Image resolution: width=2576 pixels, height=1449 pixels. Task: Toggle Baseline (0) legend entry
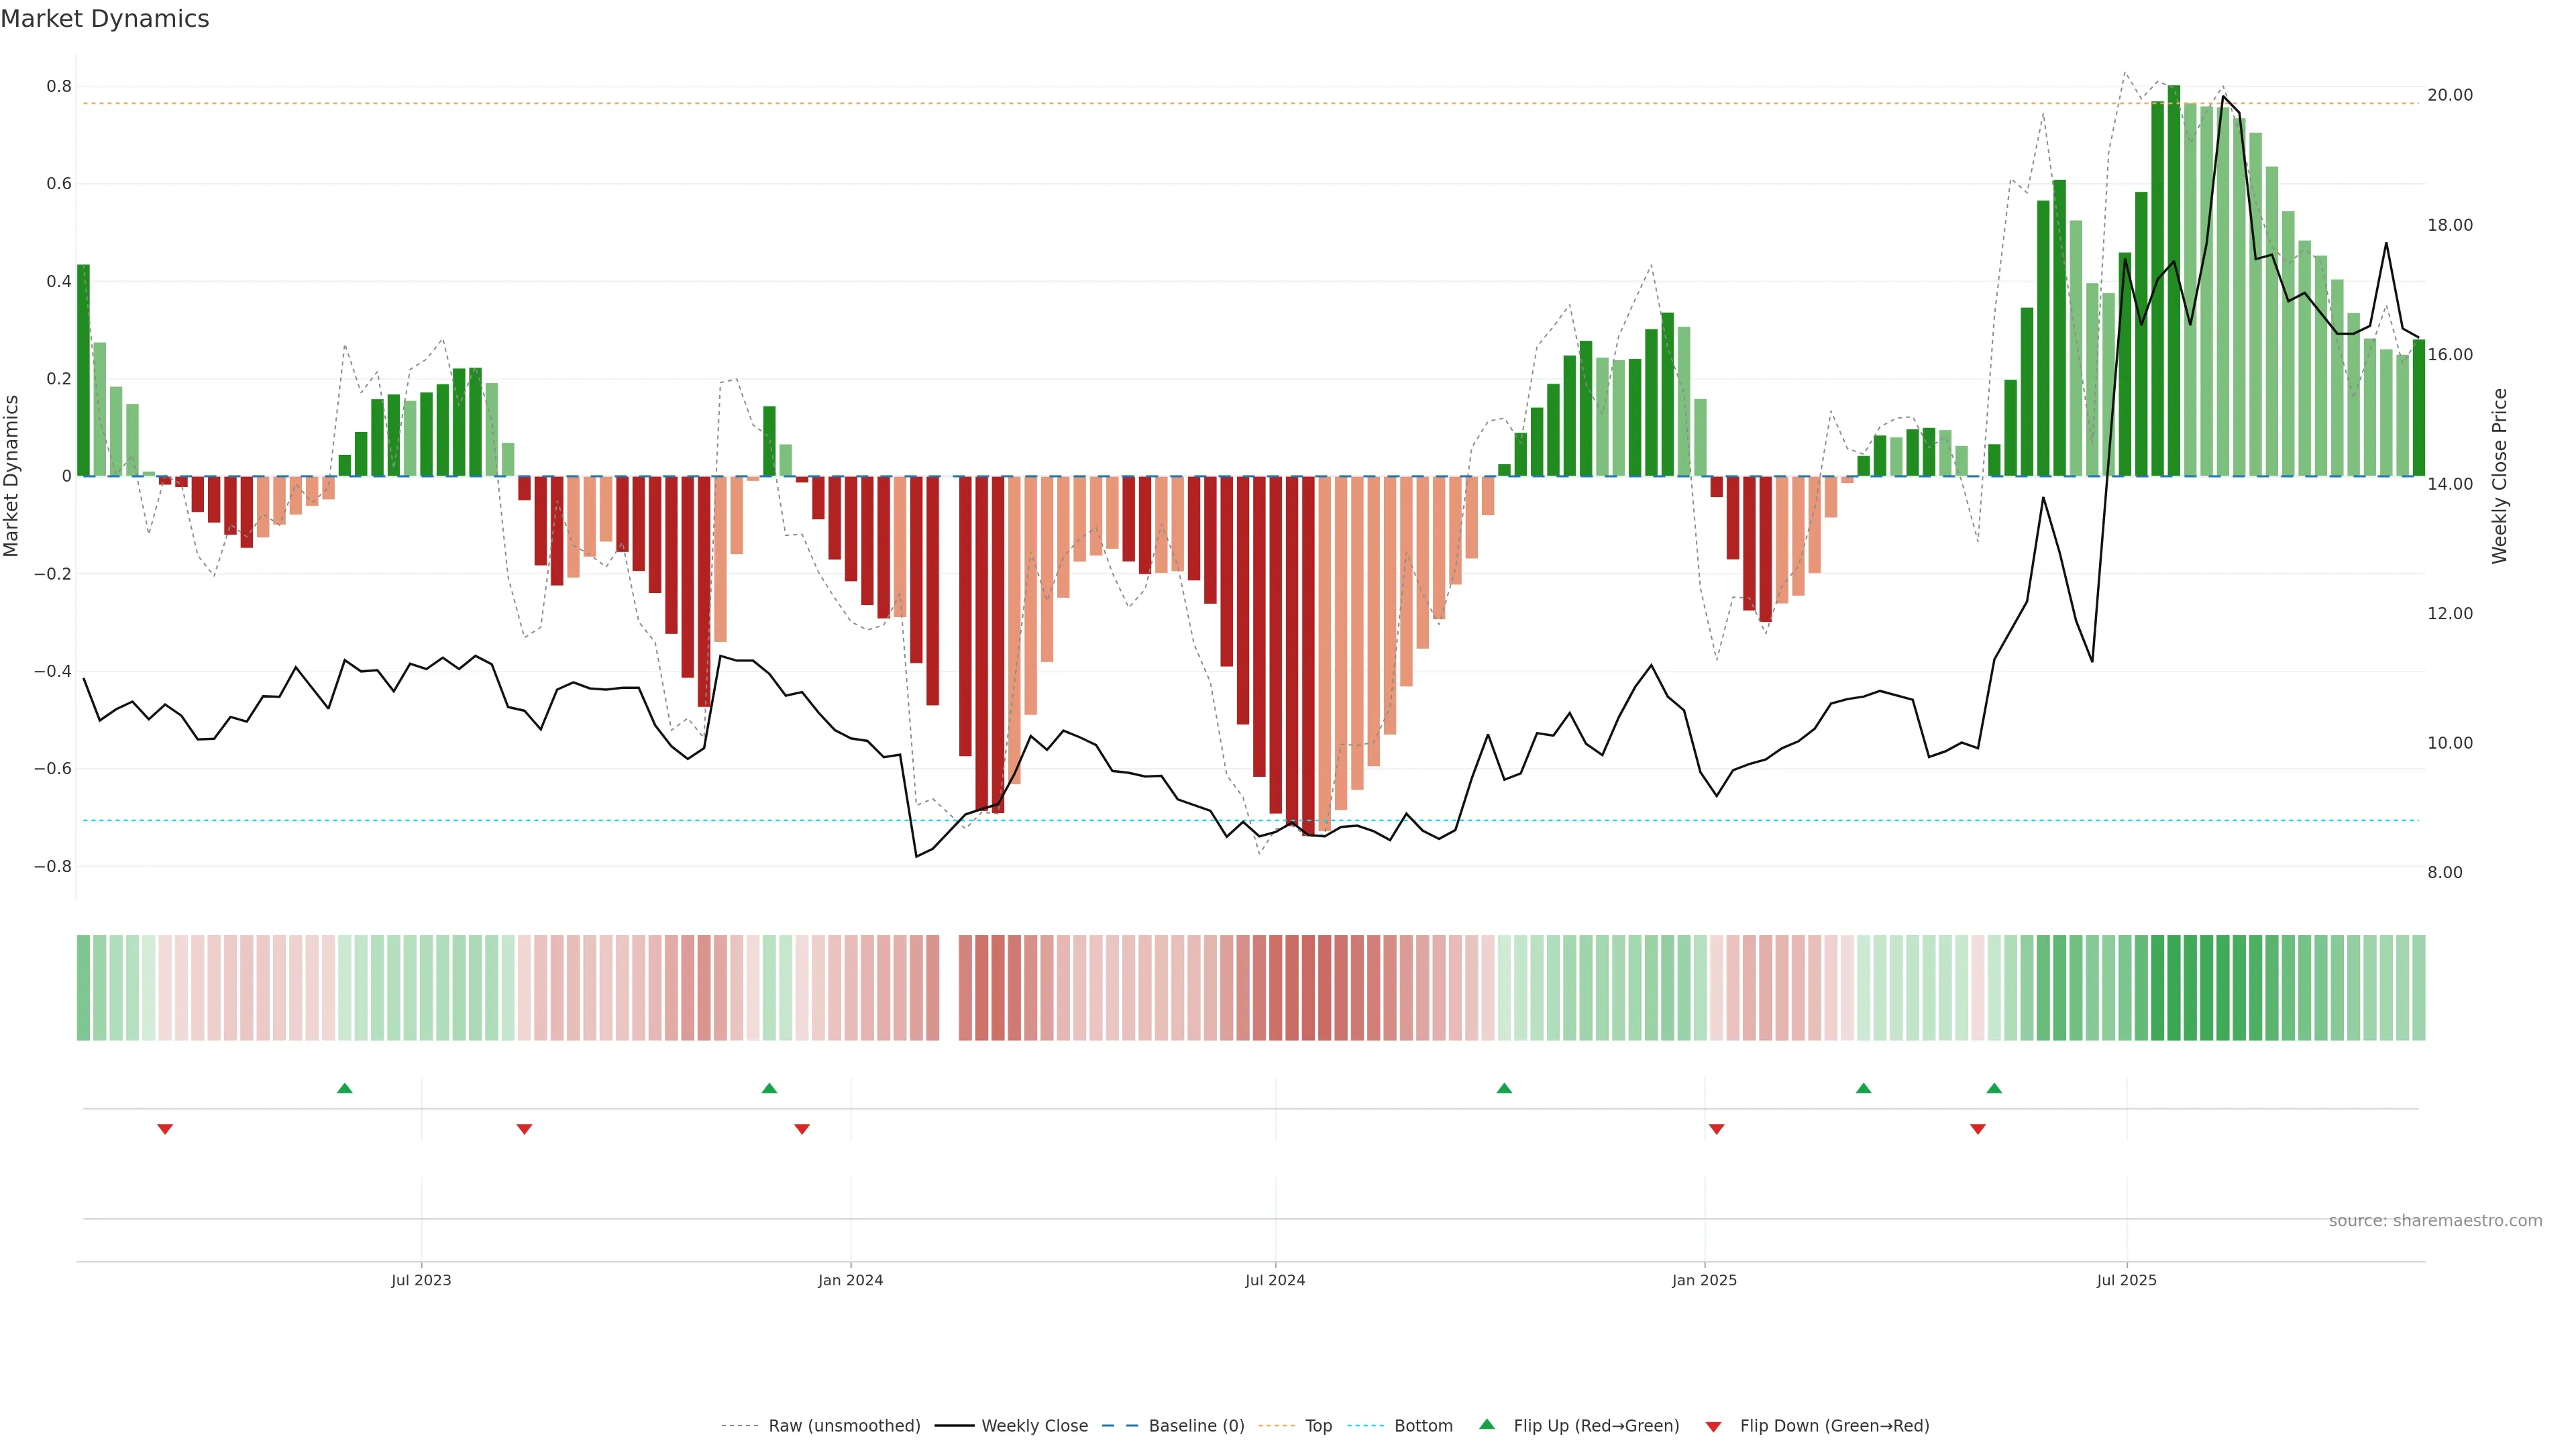(x=1196, y=1426)
